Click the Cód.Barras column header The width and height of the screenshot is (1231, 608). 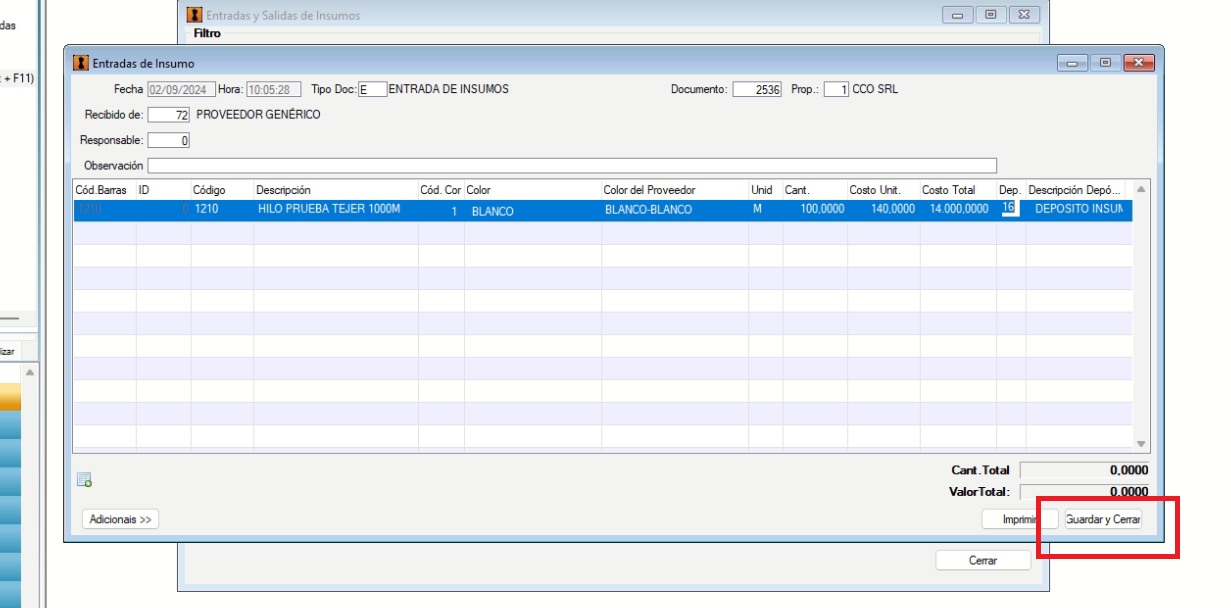(104, 190)
